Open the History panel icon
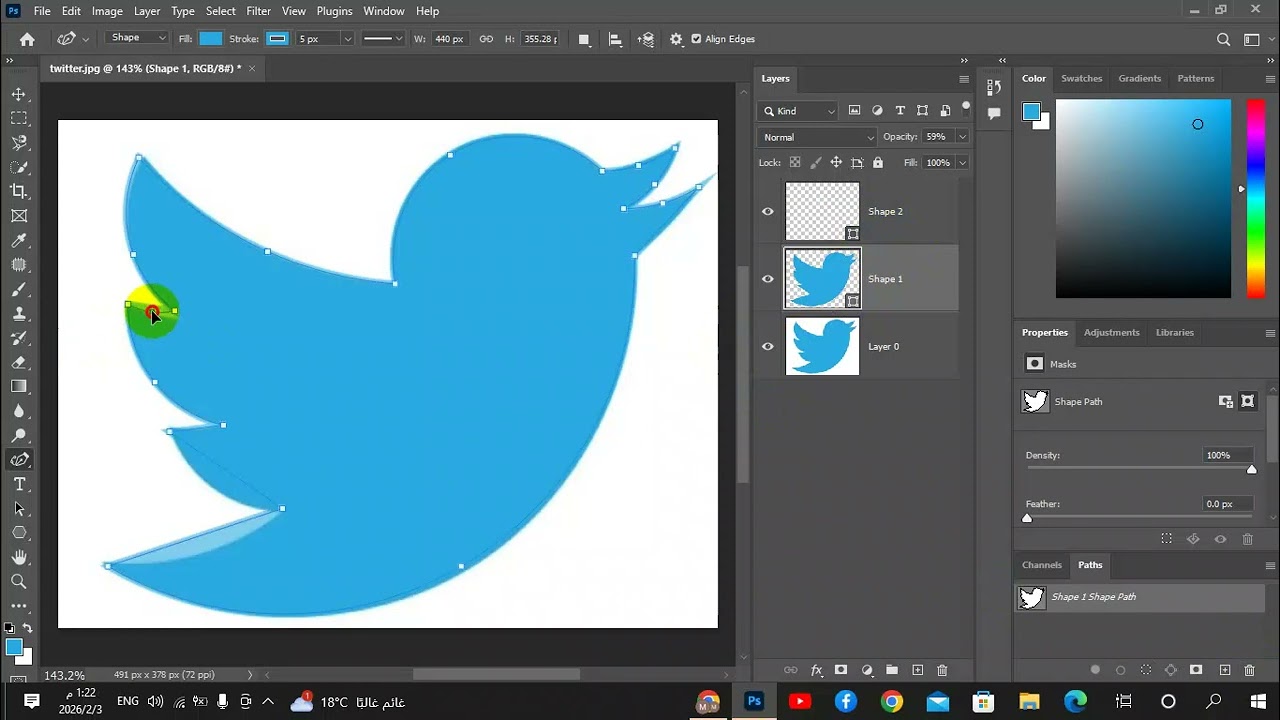This screenshot has height=720, width=1280. coord(993,87)
